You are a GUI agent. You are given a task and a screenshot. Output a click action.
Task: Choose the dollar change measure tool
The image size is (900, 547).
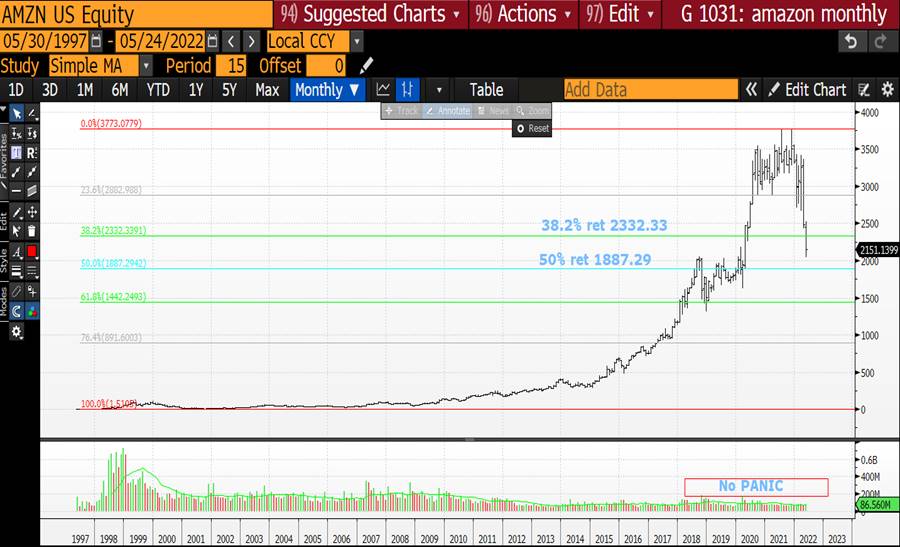pos(32,134)
